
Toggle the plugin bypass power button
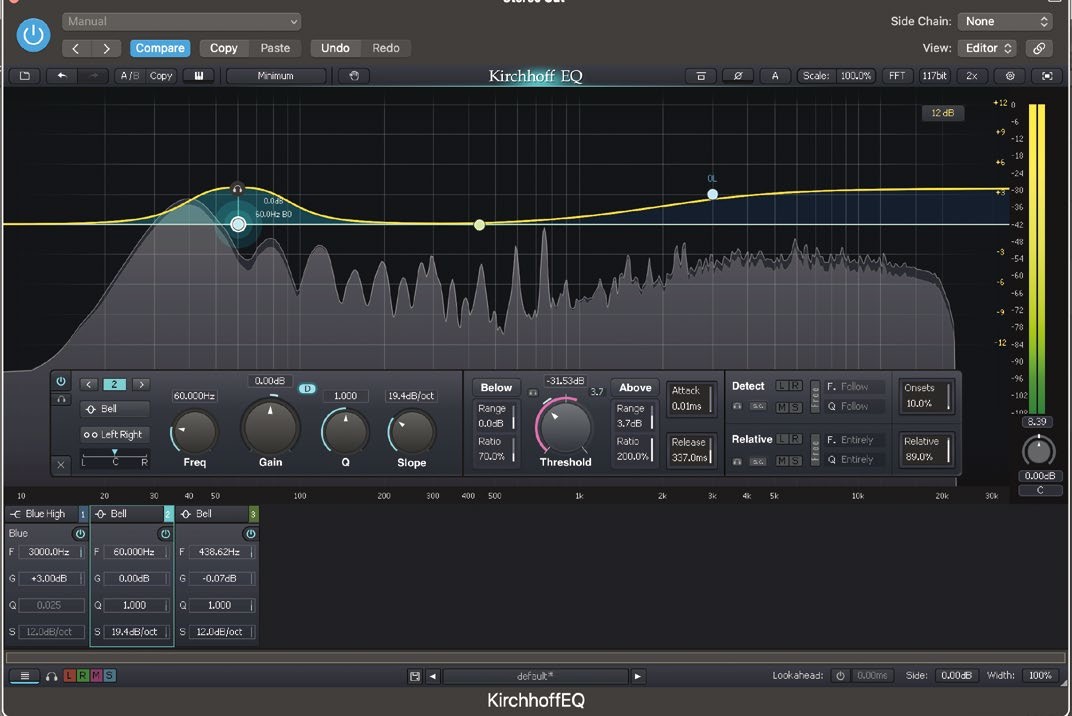[33, 35]
